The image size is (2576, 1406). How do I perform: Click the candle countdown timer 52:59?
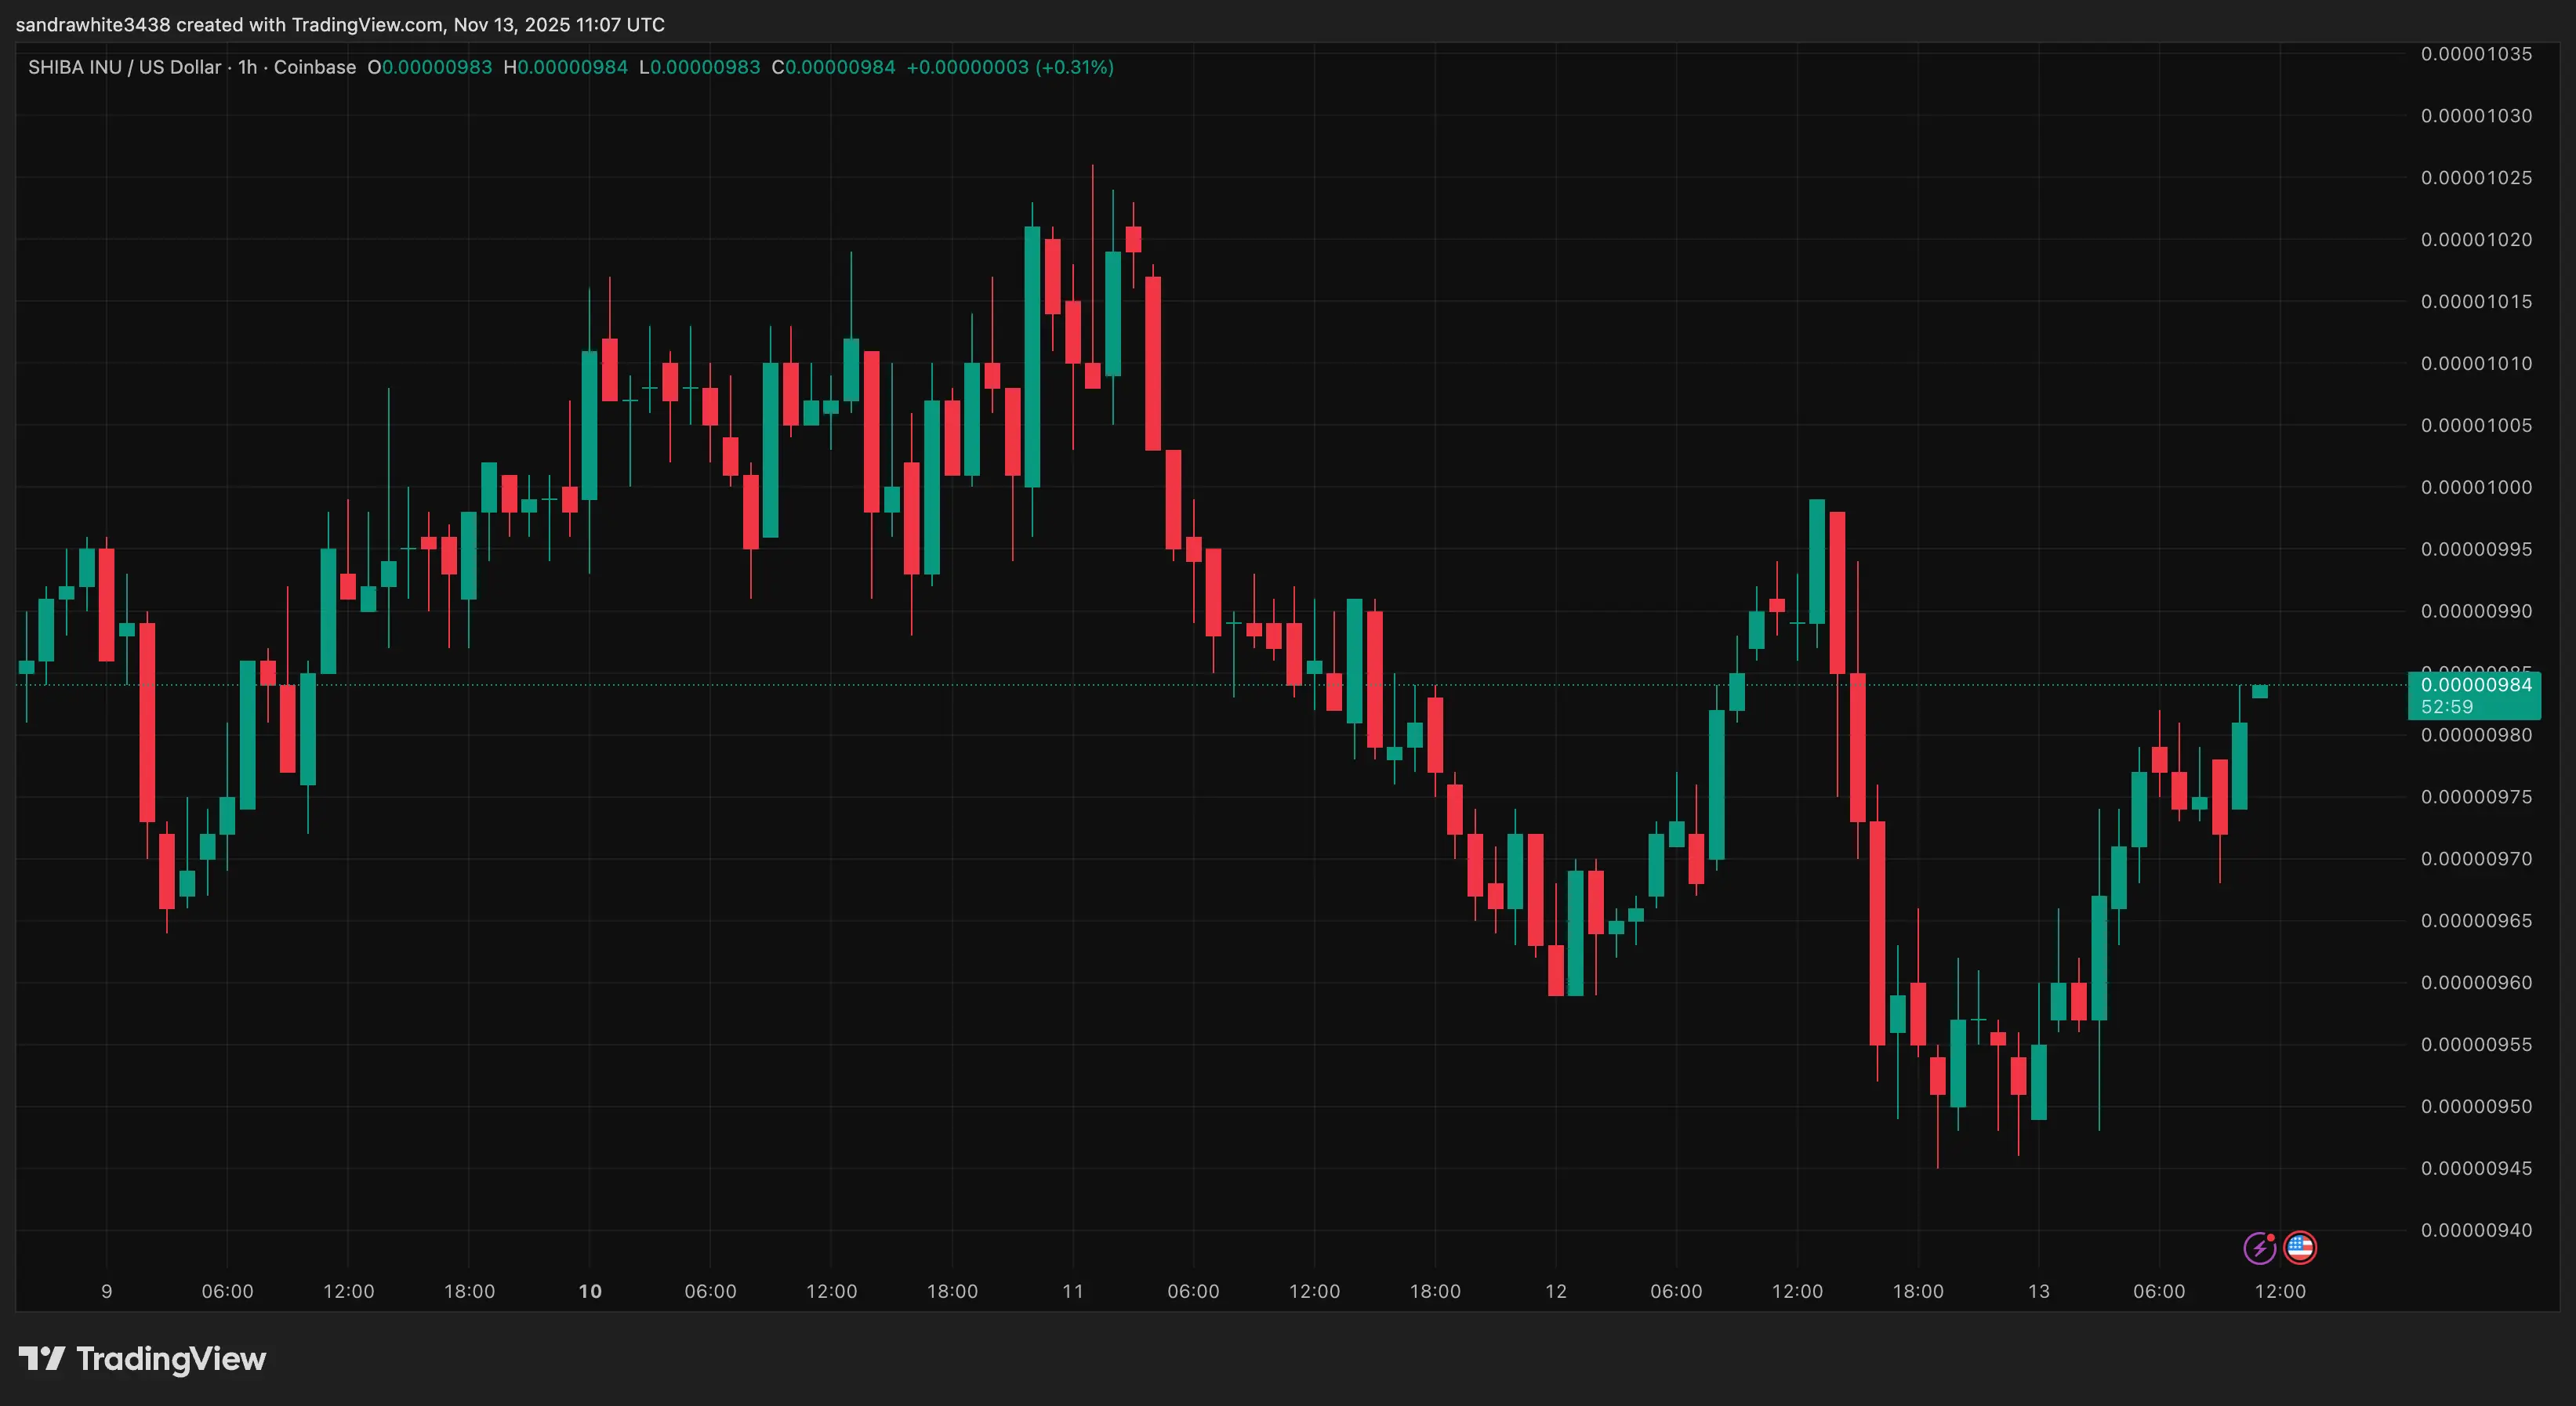(2447, 705)
